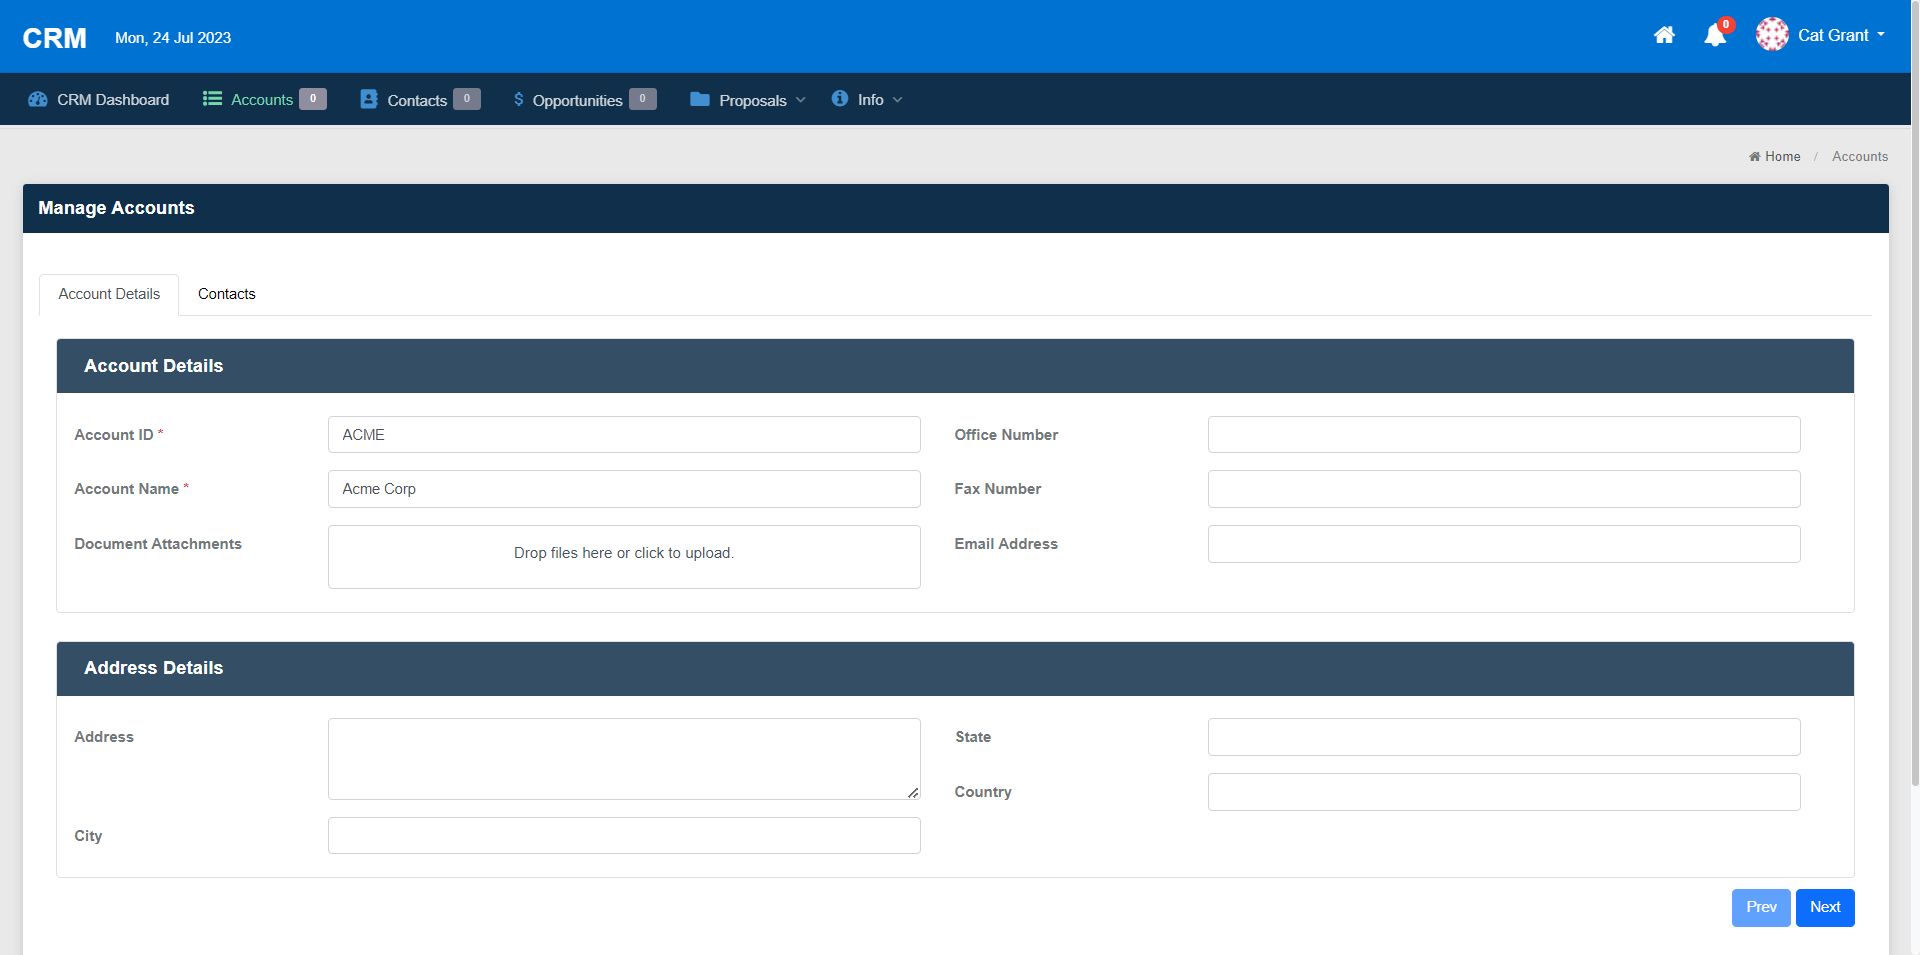Go to Home via the breadcrumb
The image size is (1920, 955).
(1775, 156)
